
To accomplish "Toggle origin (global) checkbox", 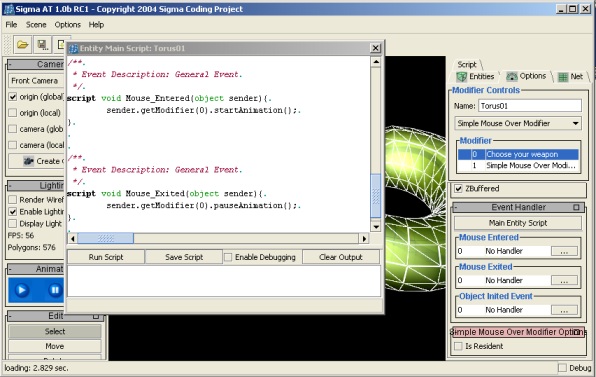I will coord(13,97).
